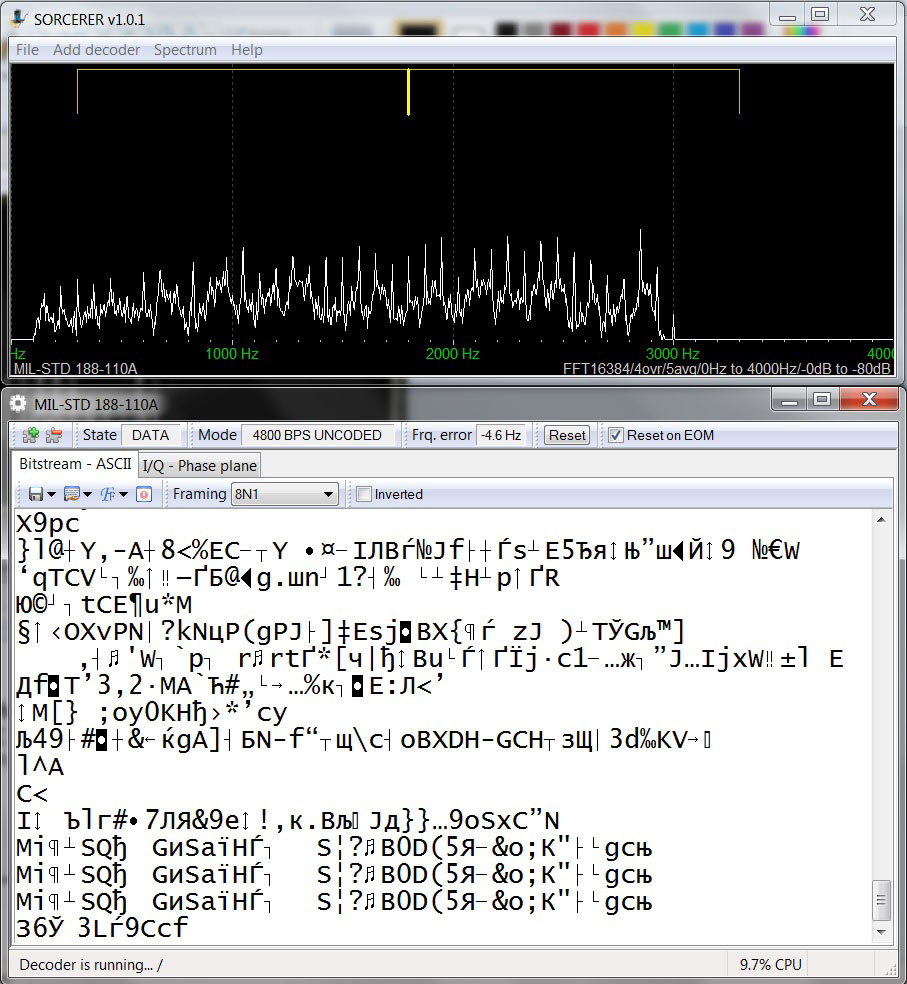
Task: Click the text display options icon
Action: pyautogui.click(x=72, y=495)
